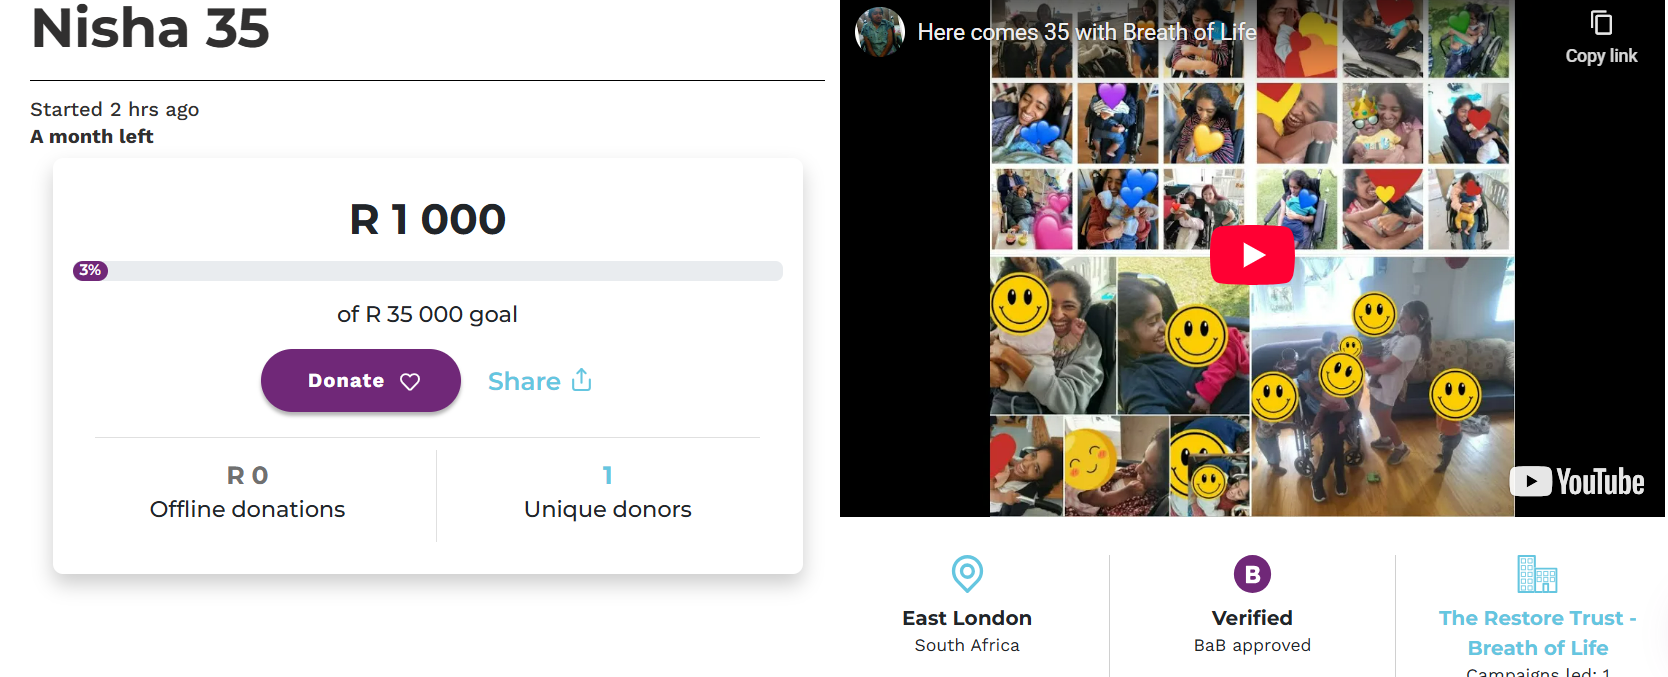1668x677 pixels.
Task: Open video title 'Here comes 35 with Breath of Life'
Action: tap(1087, 32)
